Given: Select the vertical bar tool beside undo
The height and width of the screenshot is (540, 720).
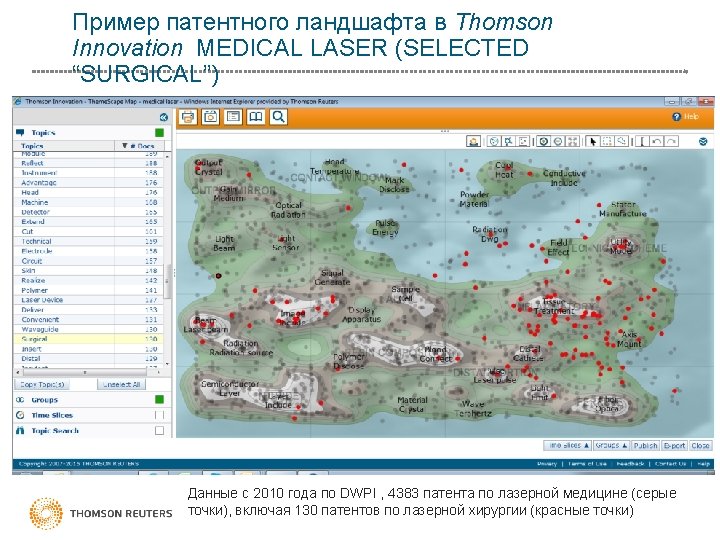Looking at the screenshot, I should click(642, 141).
